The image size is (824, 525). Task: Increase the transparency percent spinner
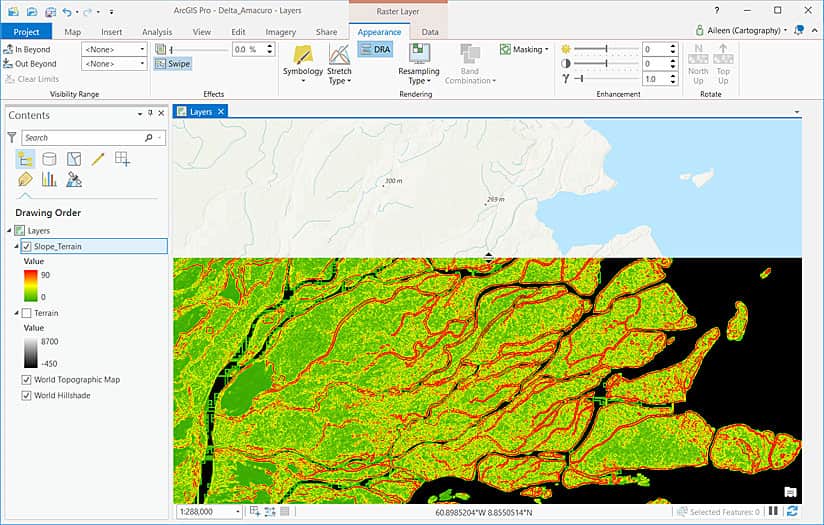point(270,46)
